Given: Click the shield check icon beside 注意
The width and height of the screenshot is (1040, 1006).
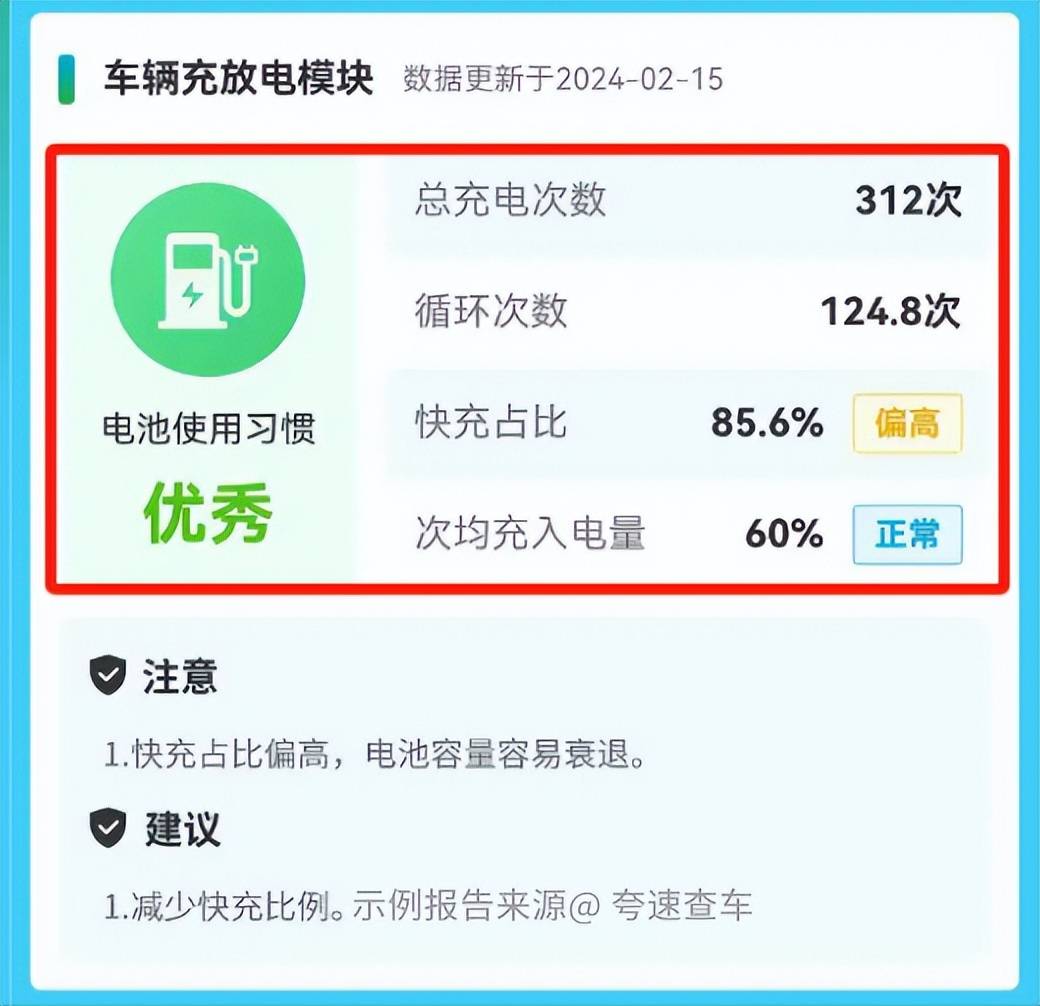Looking at the screenshot, I should [107, 675].
